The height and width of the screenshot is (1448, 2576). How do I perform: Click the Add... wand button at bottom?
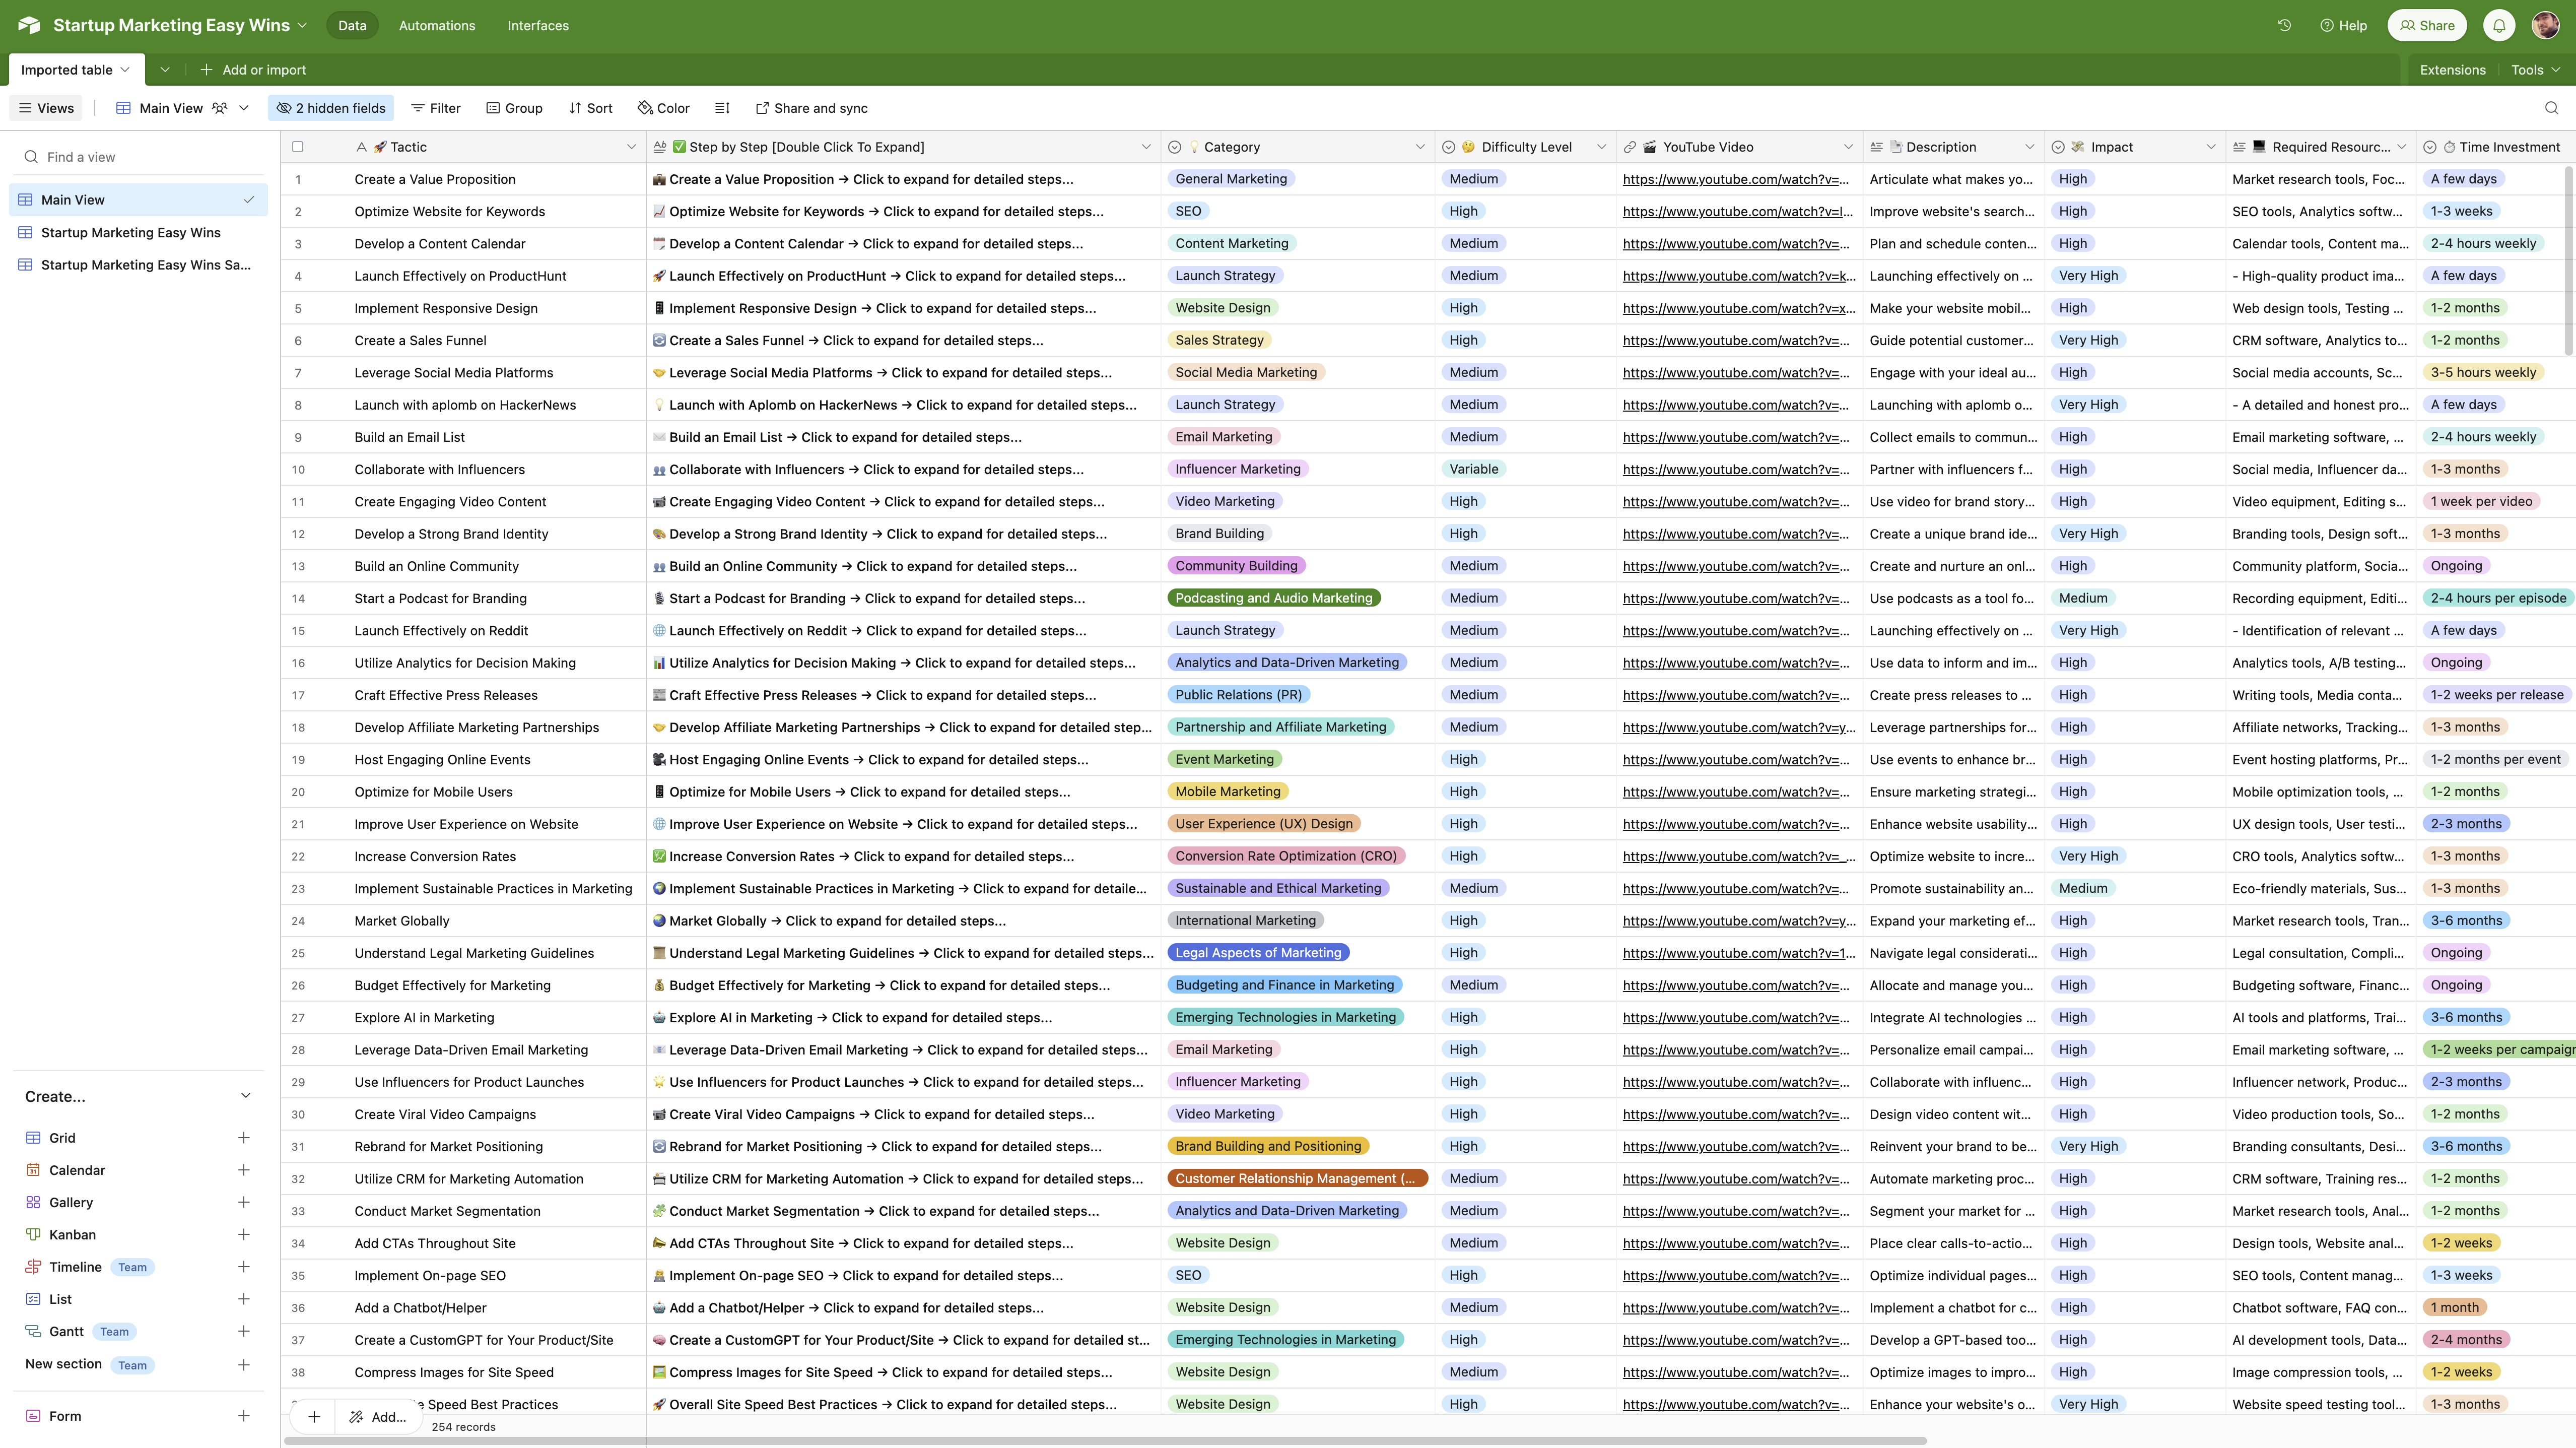tap(378, 1416)
